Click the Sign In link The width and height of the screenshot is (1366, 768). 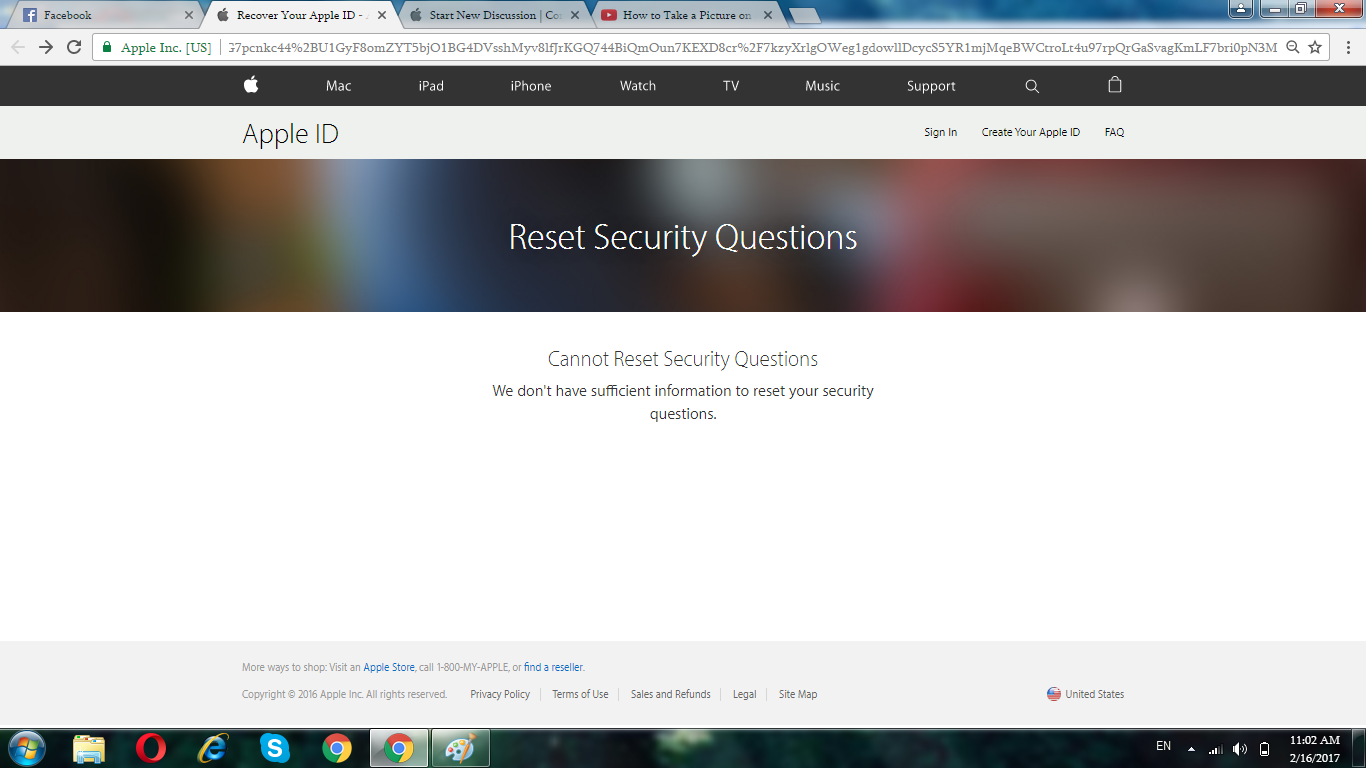[940, 132]
